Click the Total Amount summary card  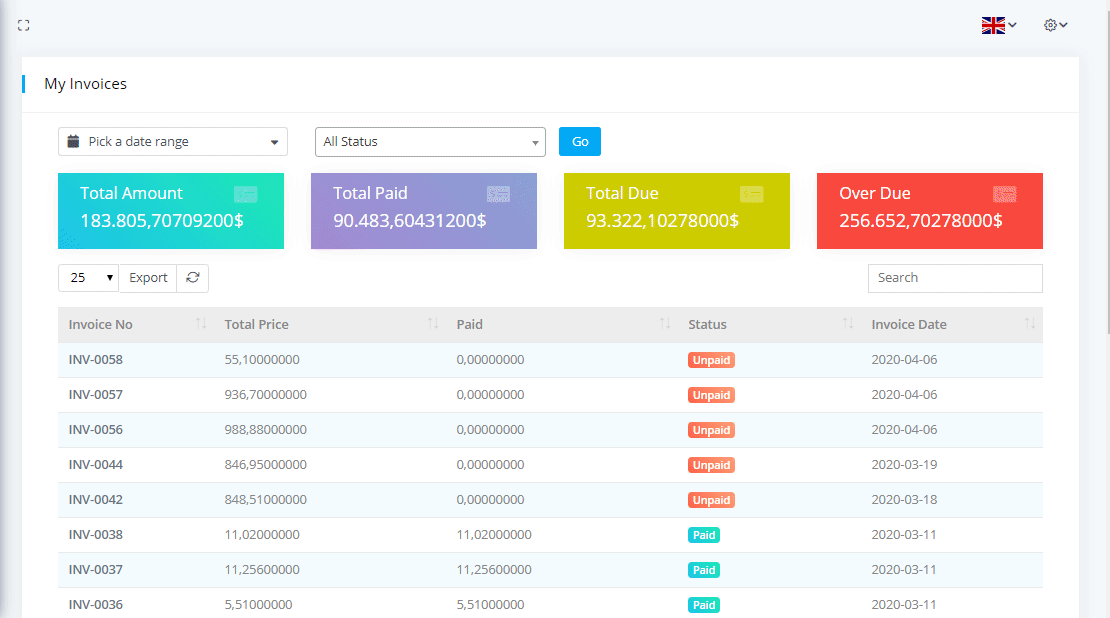click(171, 211)
